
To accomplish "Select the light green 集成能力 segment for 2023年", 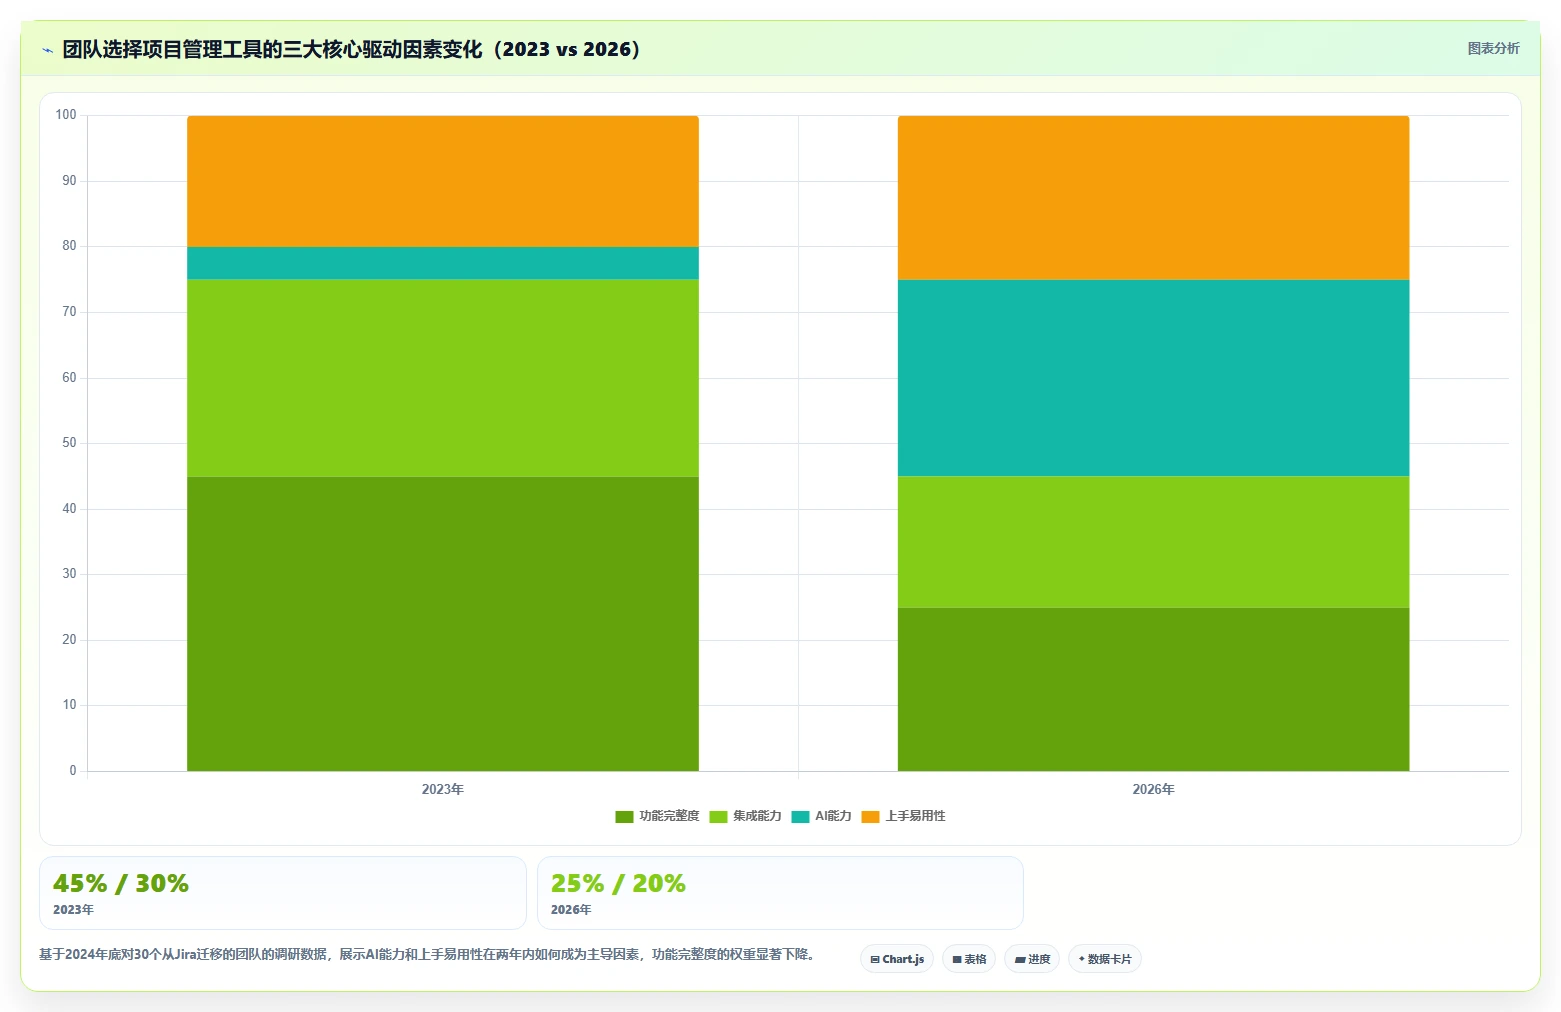I will coord(443,378).
